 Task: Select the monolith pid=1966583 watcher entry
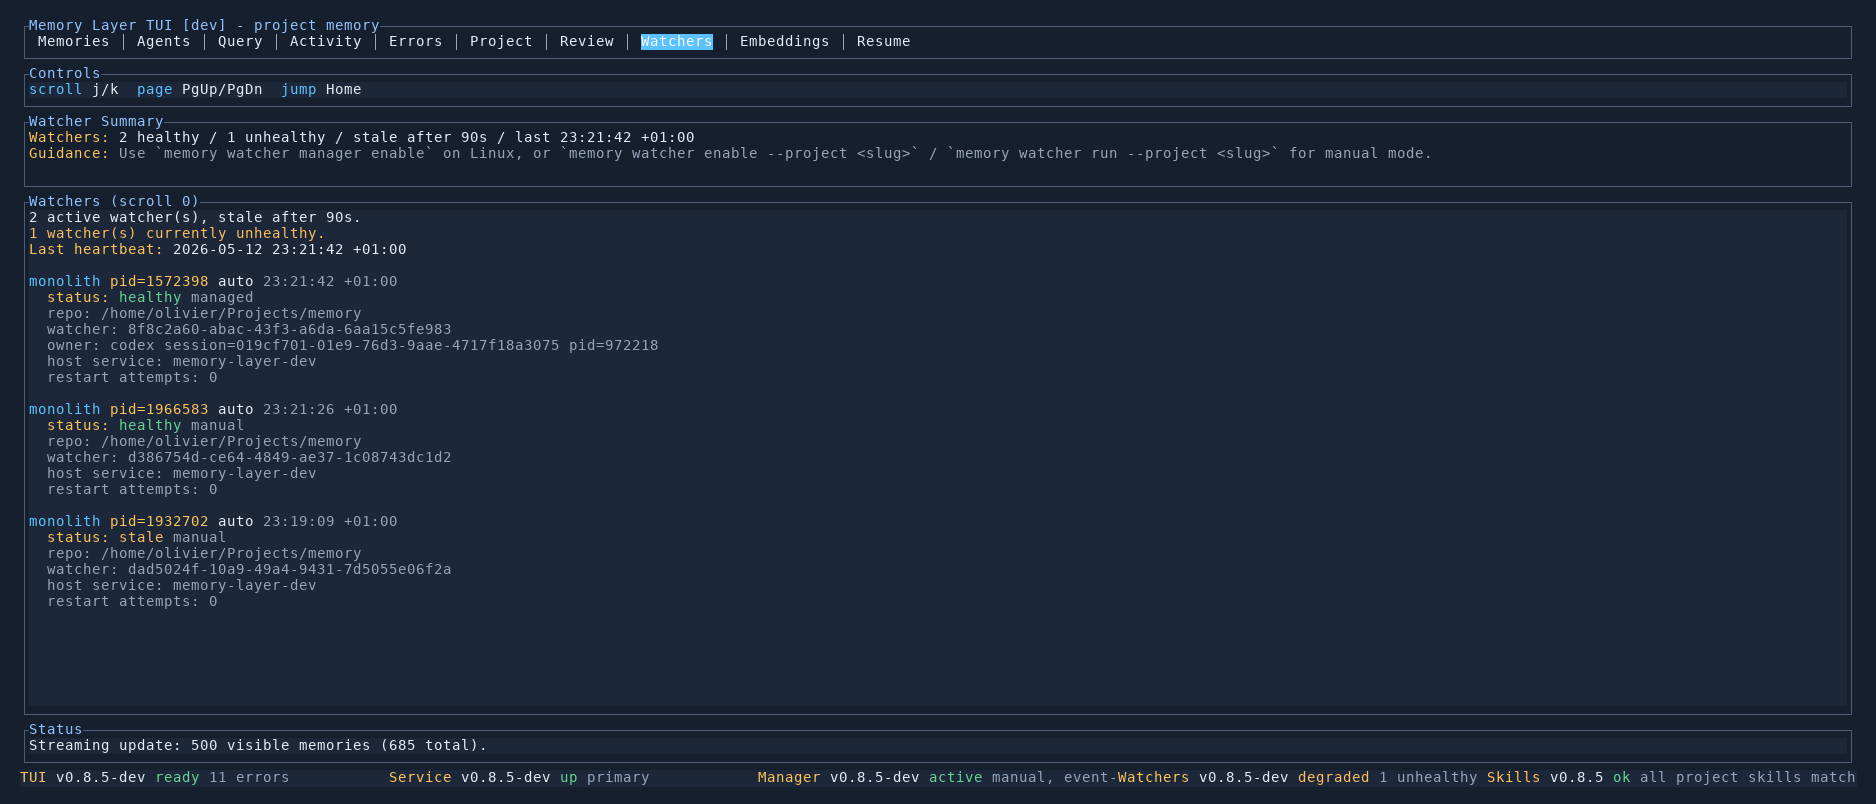pyautogui.click(x=213, y=409)
